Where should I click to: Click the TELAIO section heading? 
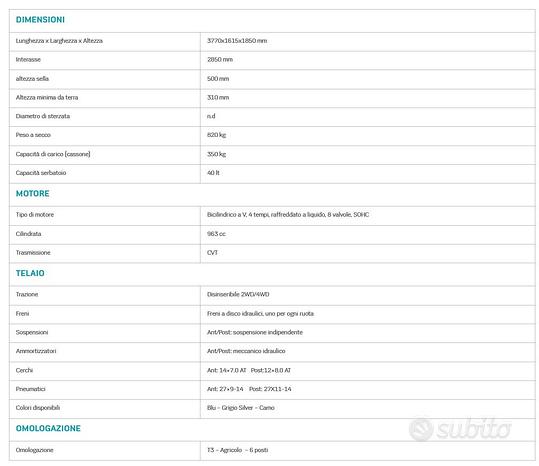[x=30, y=273]
